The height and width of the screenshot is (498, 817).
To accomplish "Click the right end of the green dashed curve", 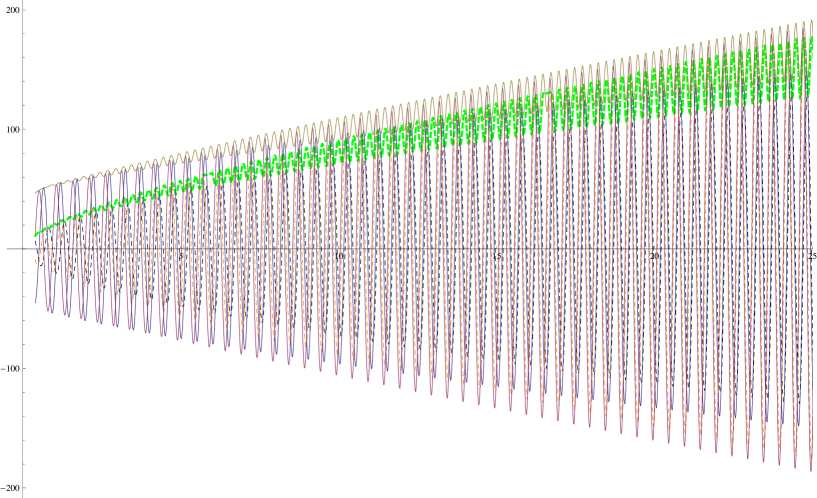I will (810, 68).
